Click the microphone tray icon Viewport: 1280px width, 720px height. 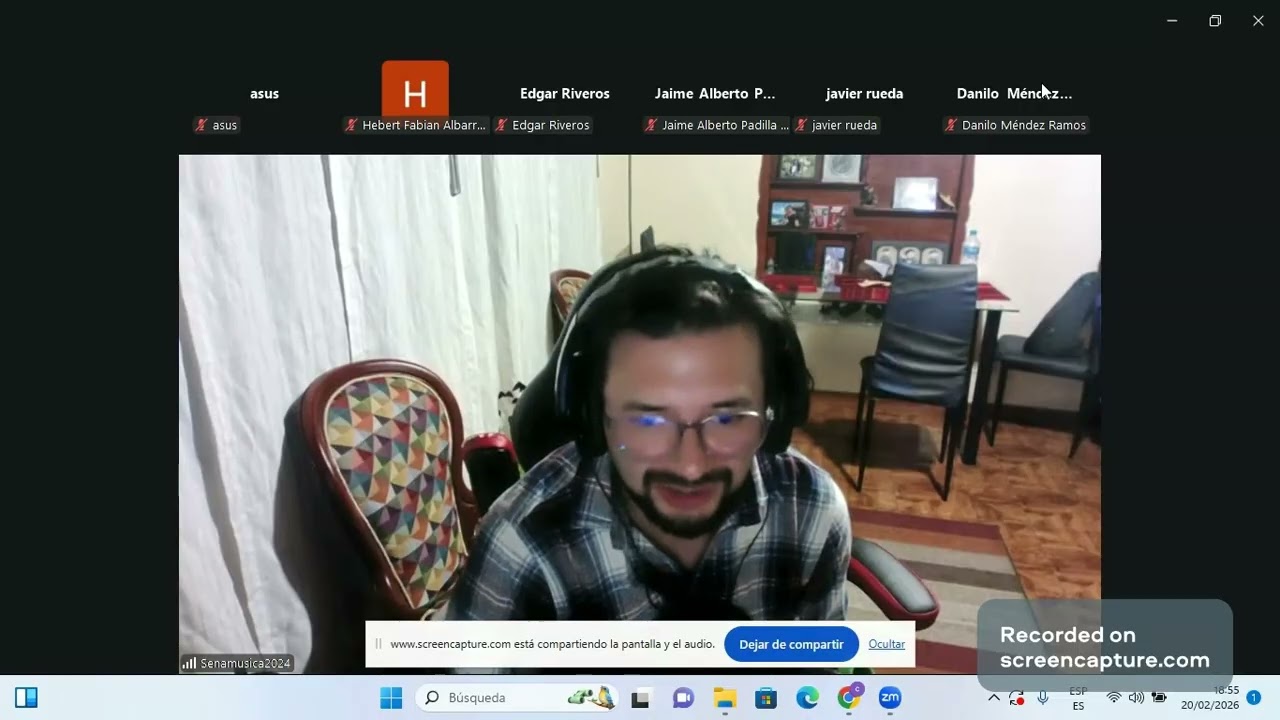pyautogui.click(x=1043, y=698)
